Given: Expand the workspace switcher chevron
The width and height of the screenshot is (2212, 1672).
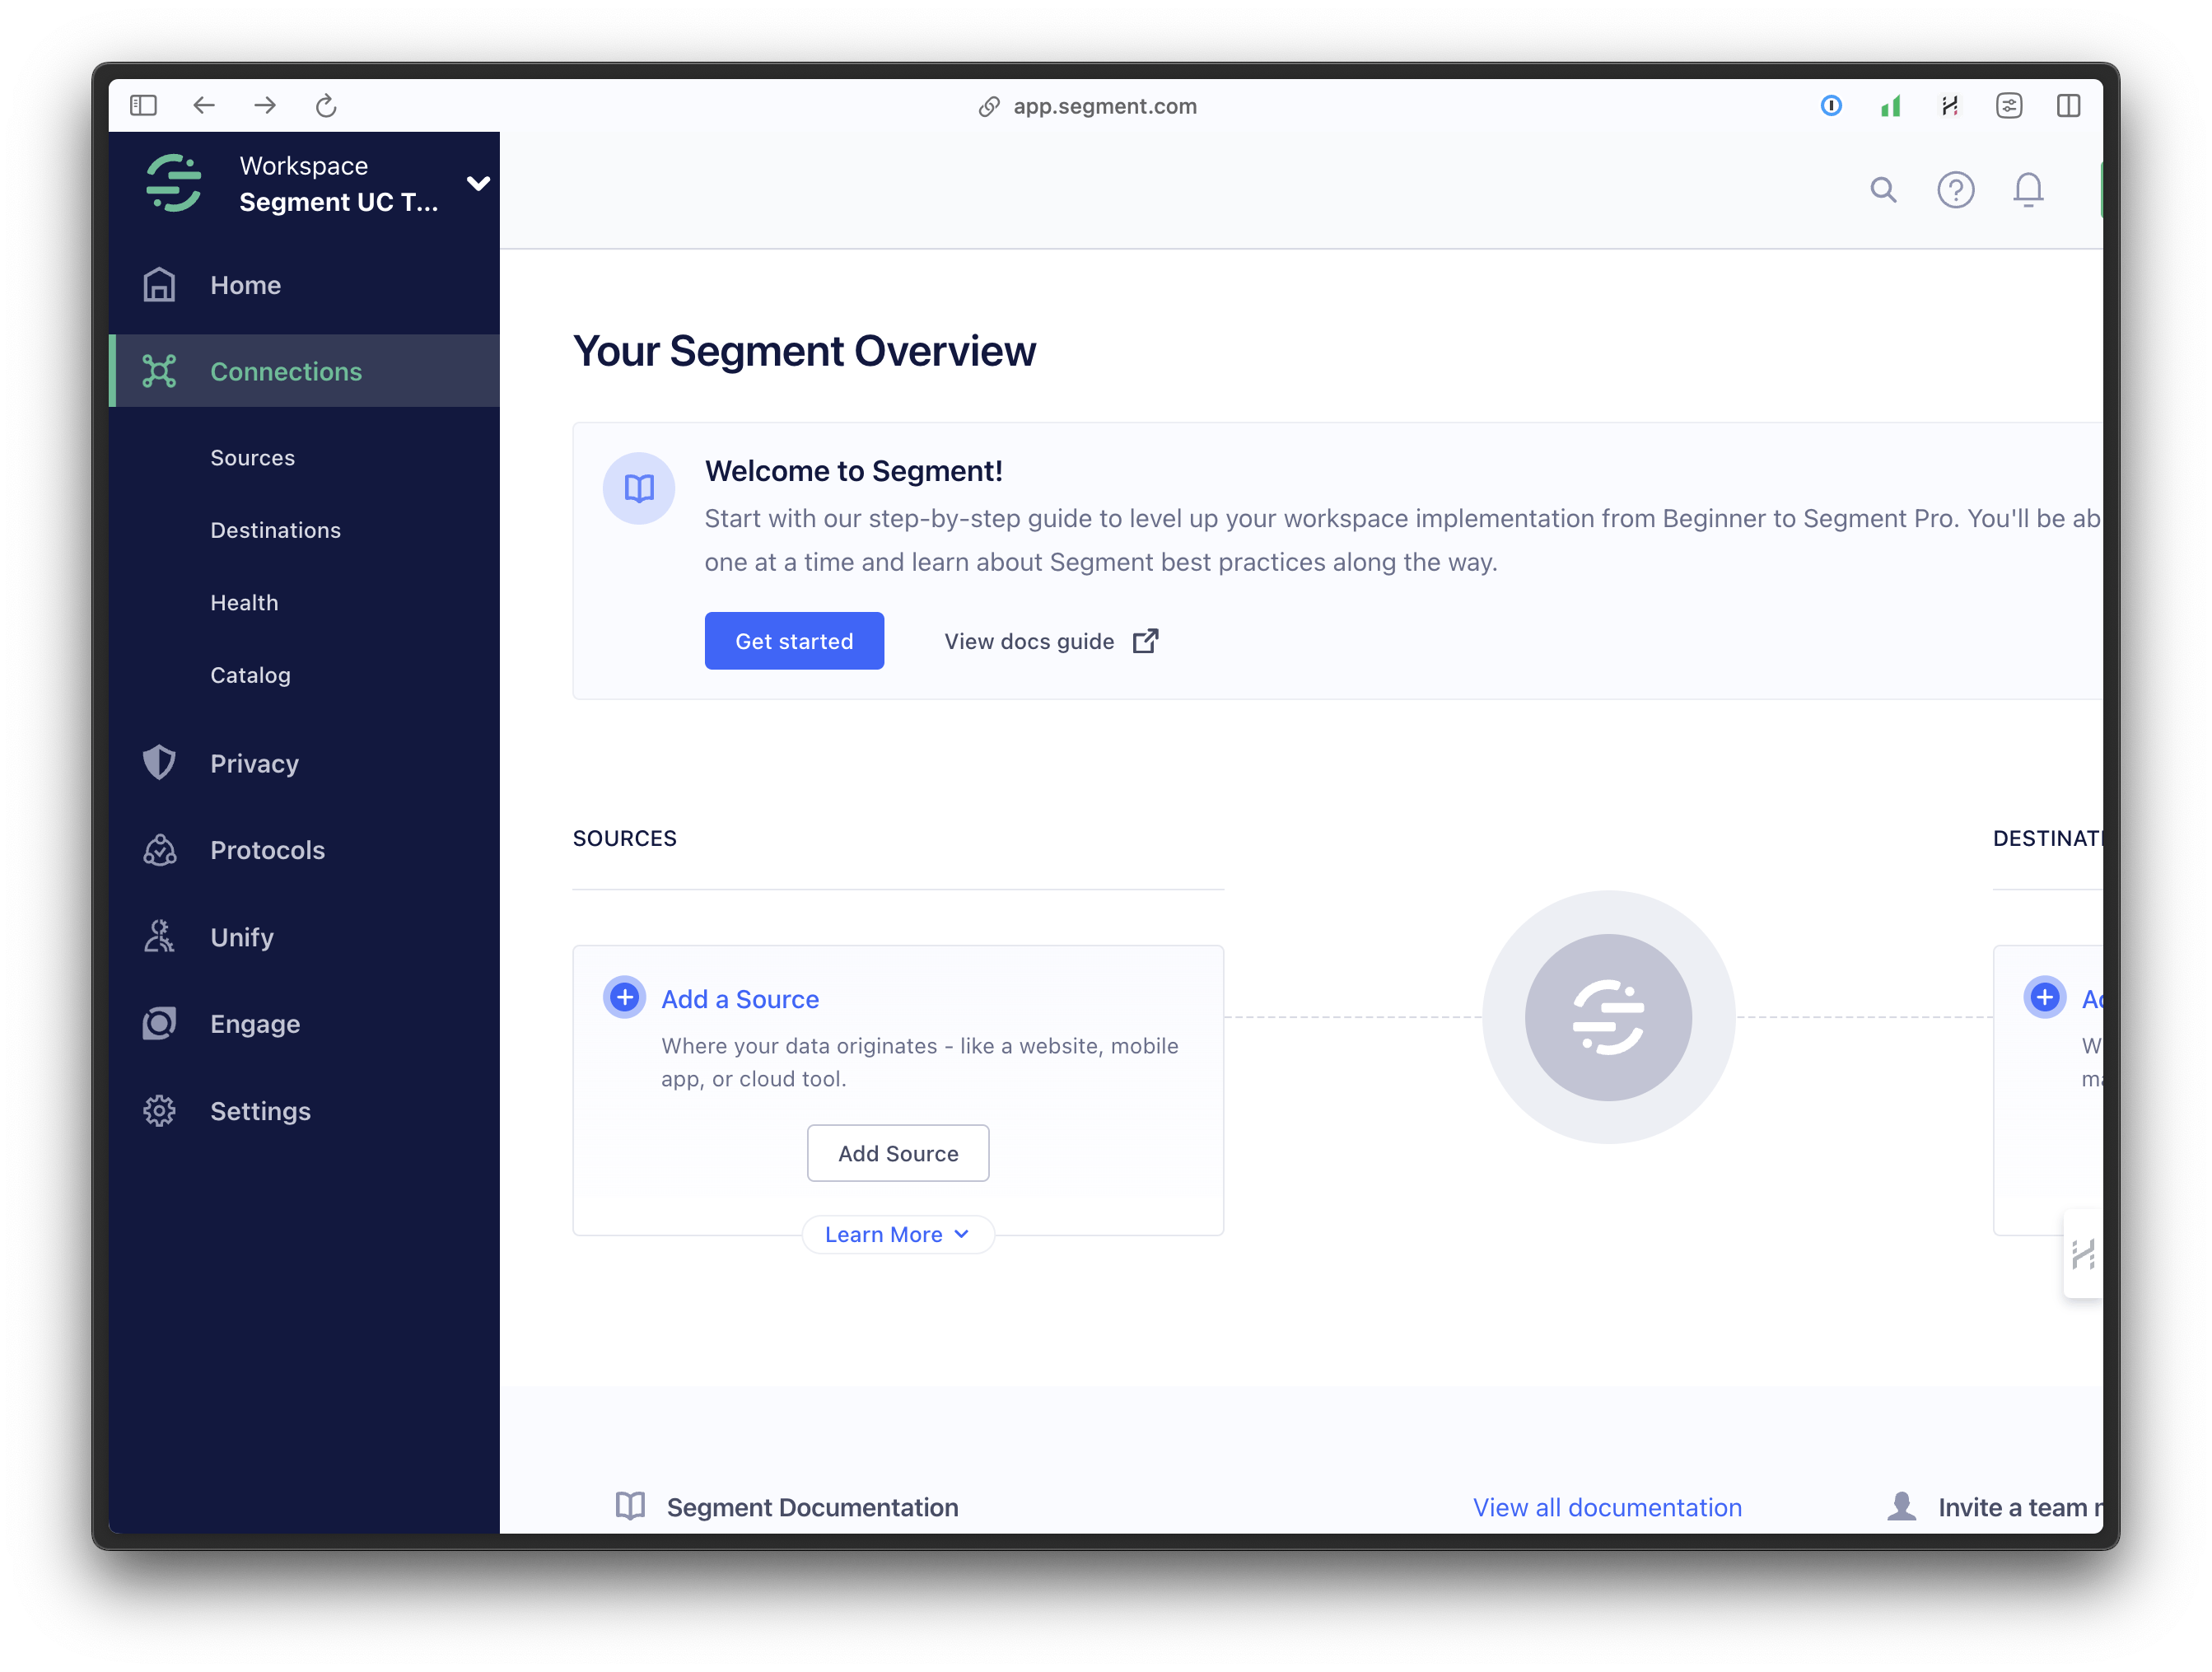Looking at the screenshot, I should pyautogui.click(x=479, y=183).
